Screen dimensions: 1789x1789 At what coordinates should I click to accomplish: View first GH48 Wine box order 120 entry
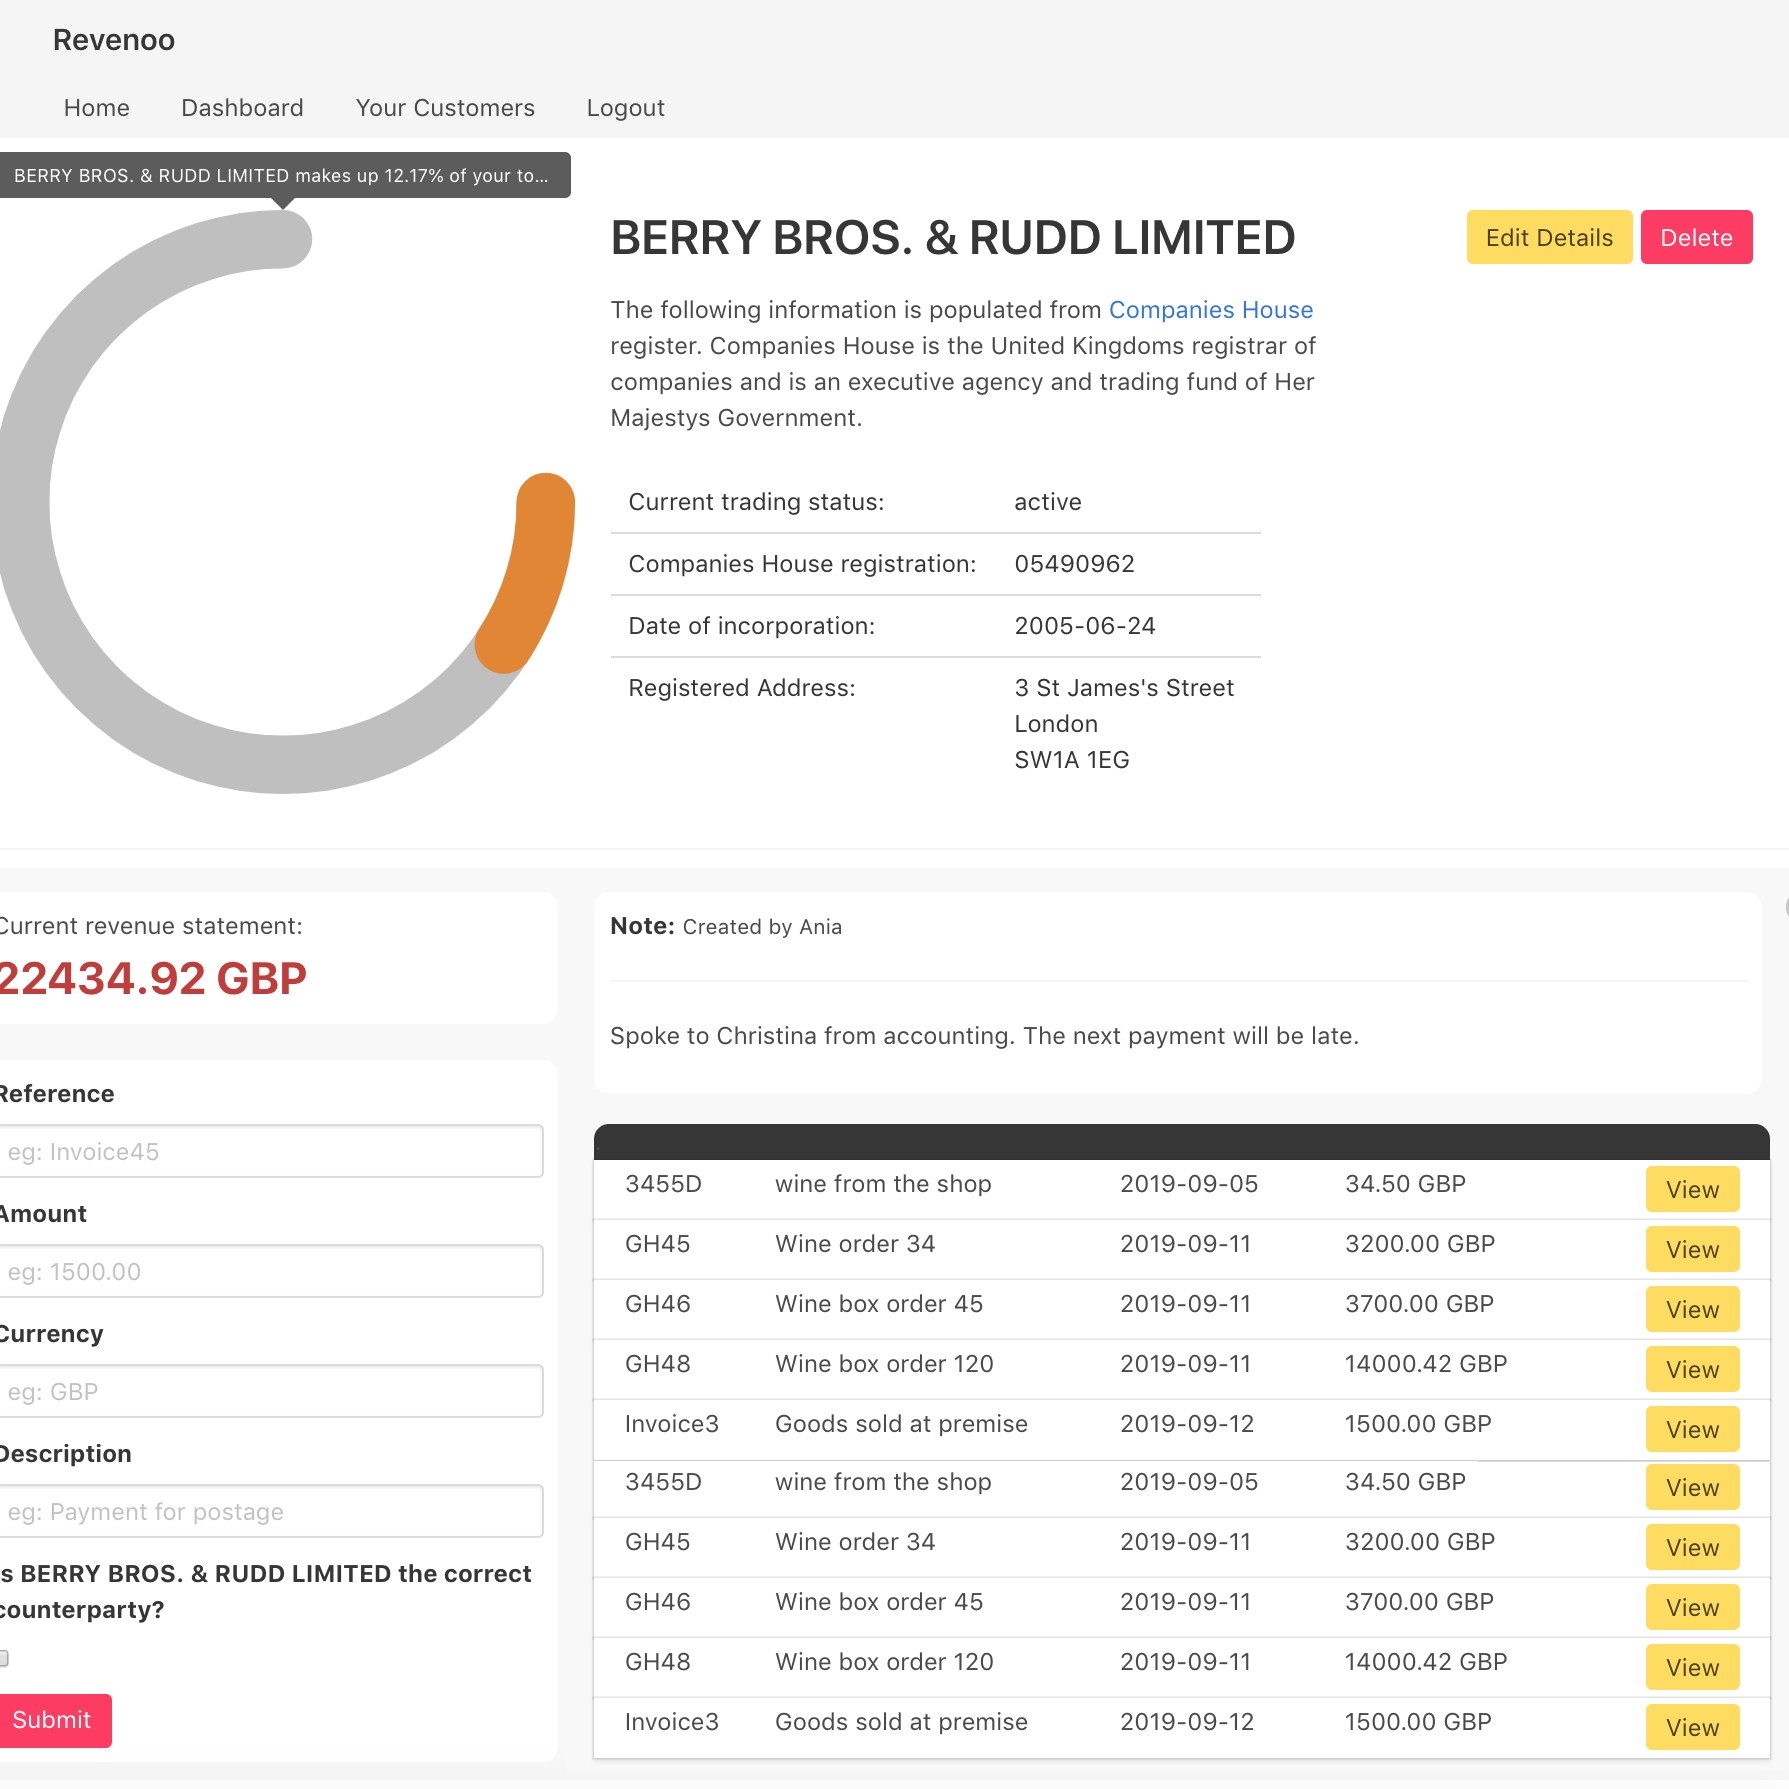[1692, 1369]
